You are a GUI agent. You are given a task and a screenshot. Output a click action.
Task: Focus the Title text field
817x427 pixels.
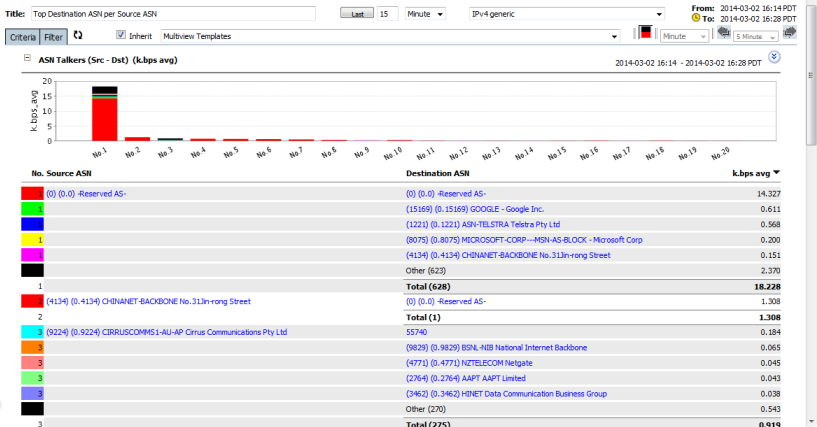174,14
